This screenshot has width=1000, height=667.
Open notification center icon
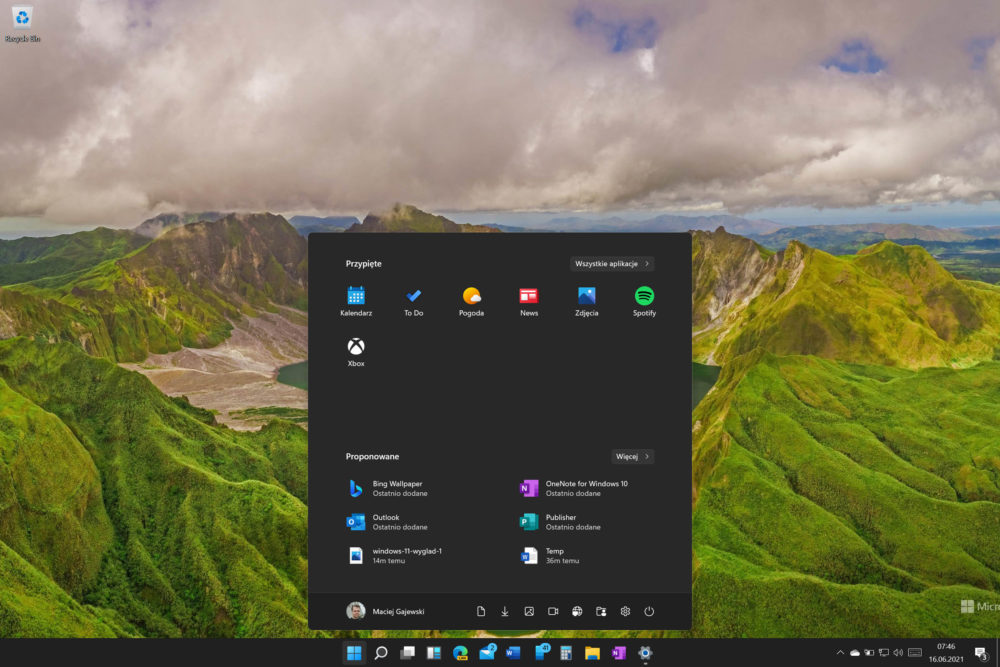[x=981, y=652]
